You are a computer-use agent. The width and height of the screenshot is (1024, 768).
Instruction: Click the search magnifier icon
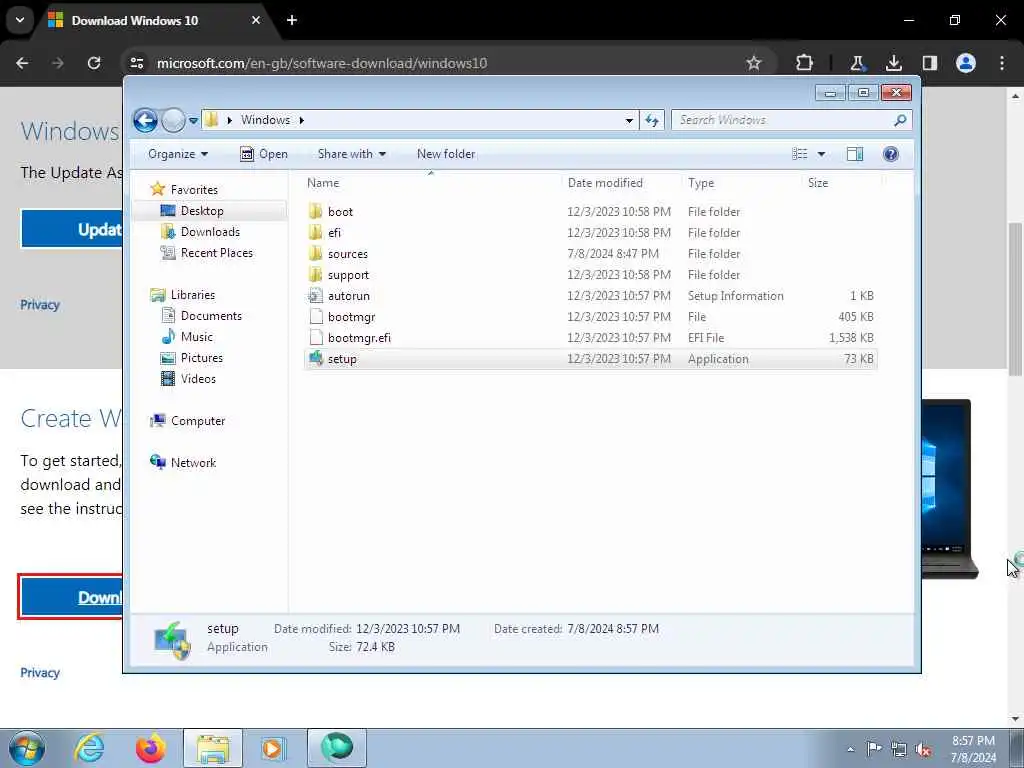click(900, 120)
